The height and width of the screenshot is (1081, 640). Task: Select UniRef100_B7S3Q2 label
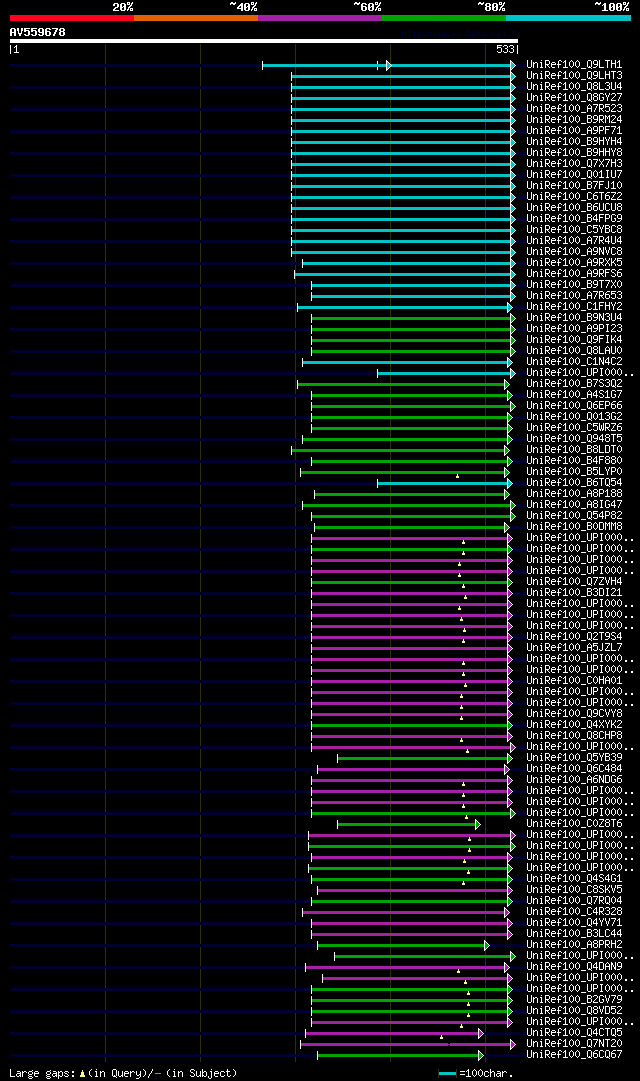tap(574, 384)
